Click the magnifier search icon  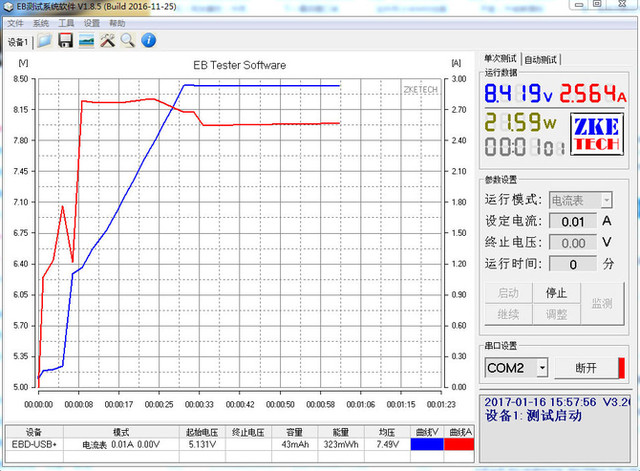[x=128, y=41]
